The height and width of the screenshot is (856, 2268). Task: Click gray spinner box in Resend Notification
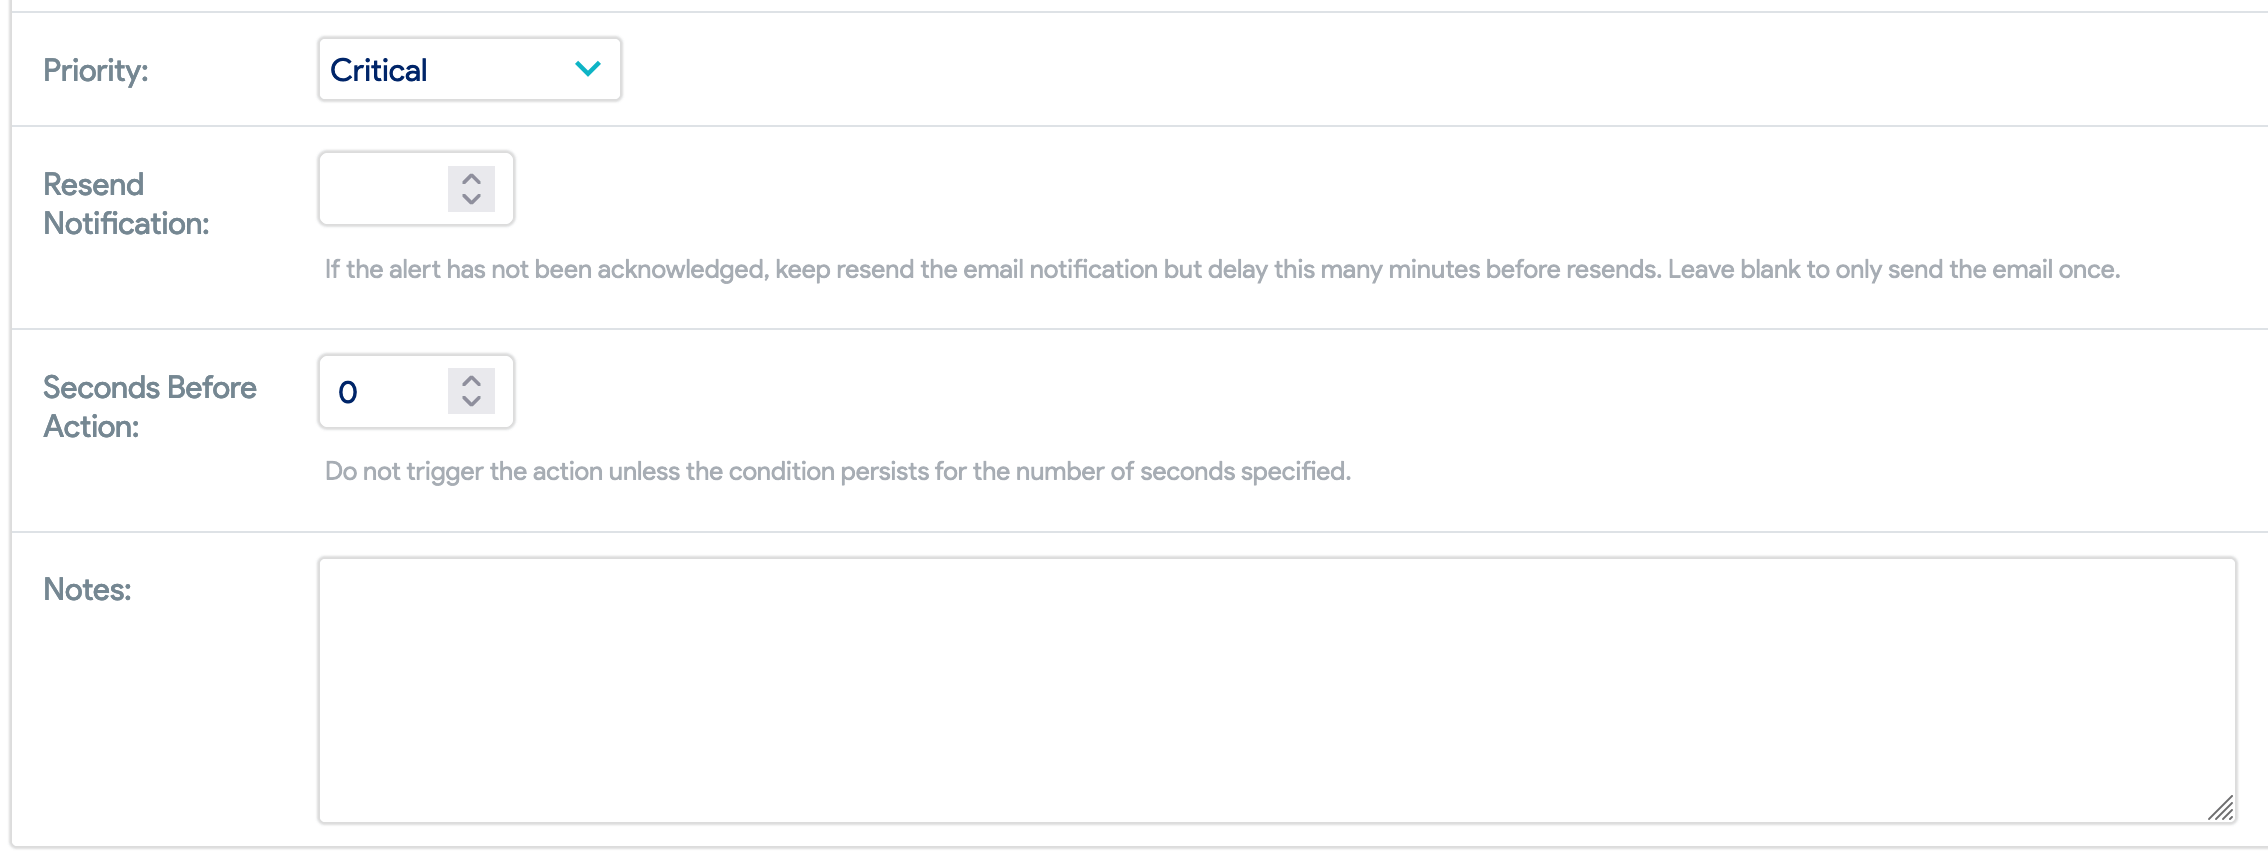tap(471, 188)
